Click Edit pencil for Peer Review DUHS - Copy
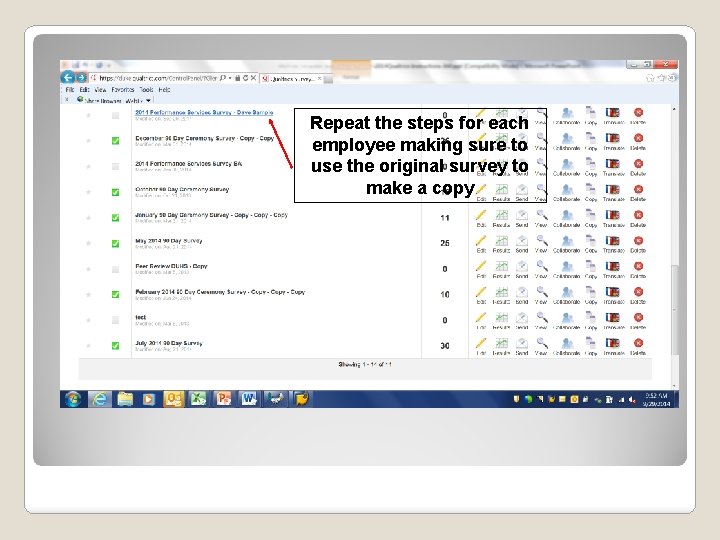 pyautogui.click(x=481, y=266)
